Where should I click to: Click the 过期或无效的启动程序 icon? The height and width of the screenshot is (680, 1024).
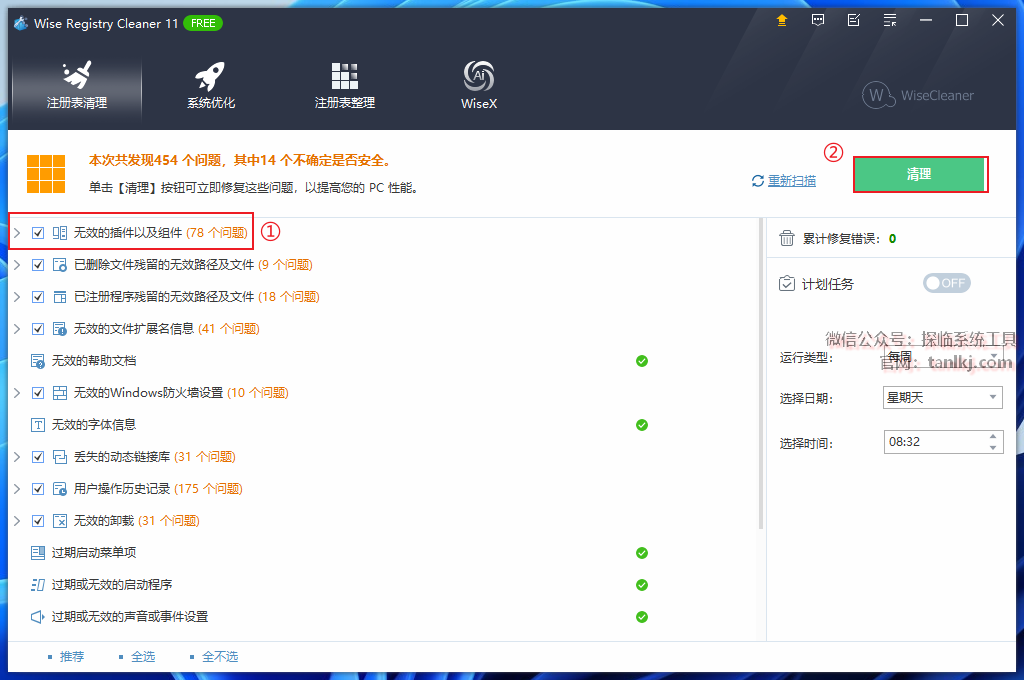pos(38,585)
